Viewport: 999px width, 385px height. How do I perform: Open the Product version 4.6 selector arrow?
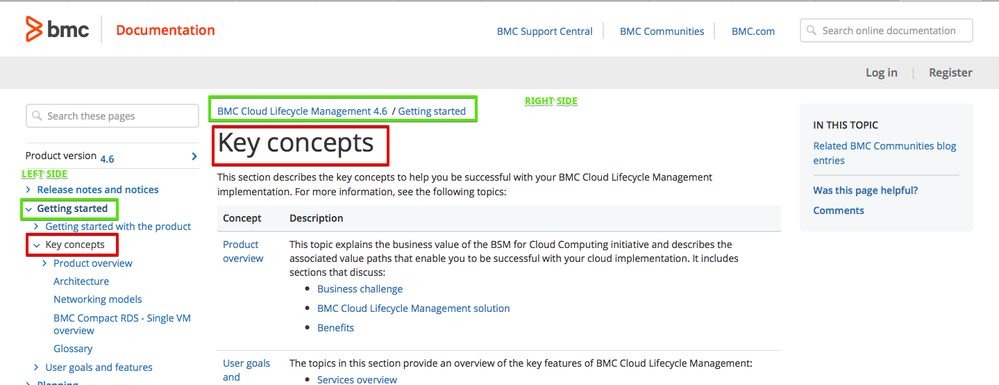194,156
